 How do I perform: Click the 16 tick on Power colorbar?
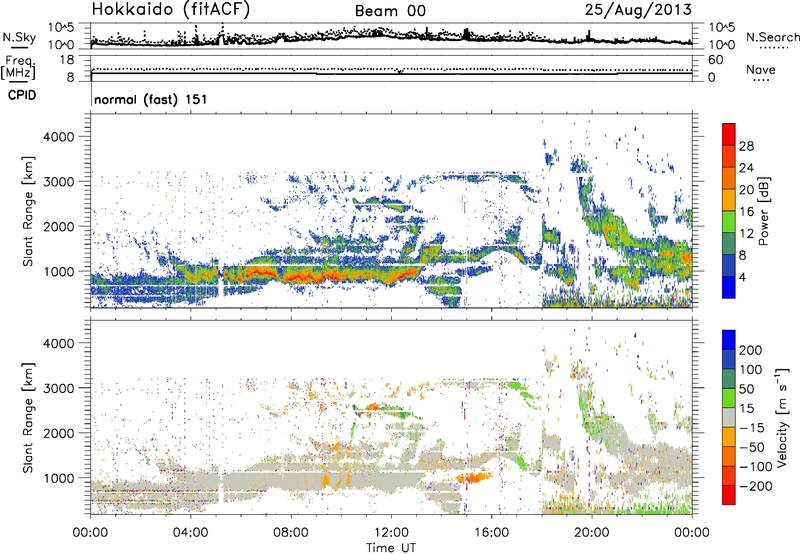pyautogui.click(x=746, y=212)
